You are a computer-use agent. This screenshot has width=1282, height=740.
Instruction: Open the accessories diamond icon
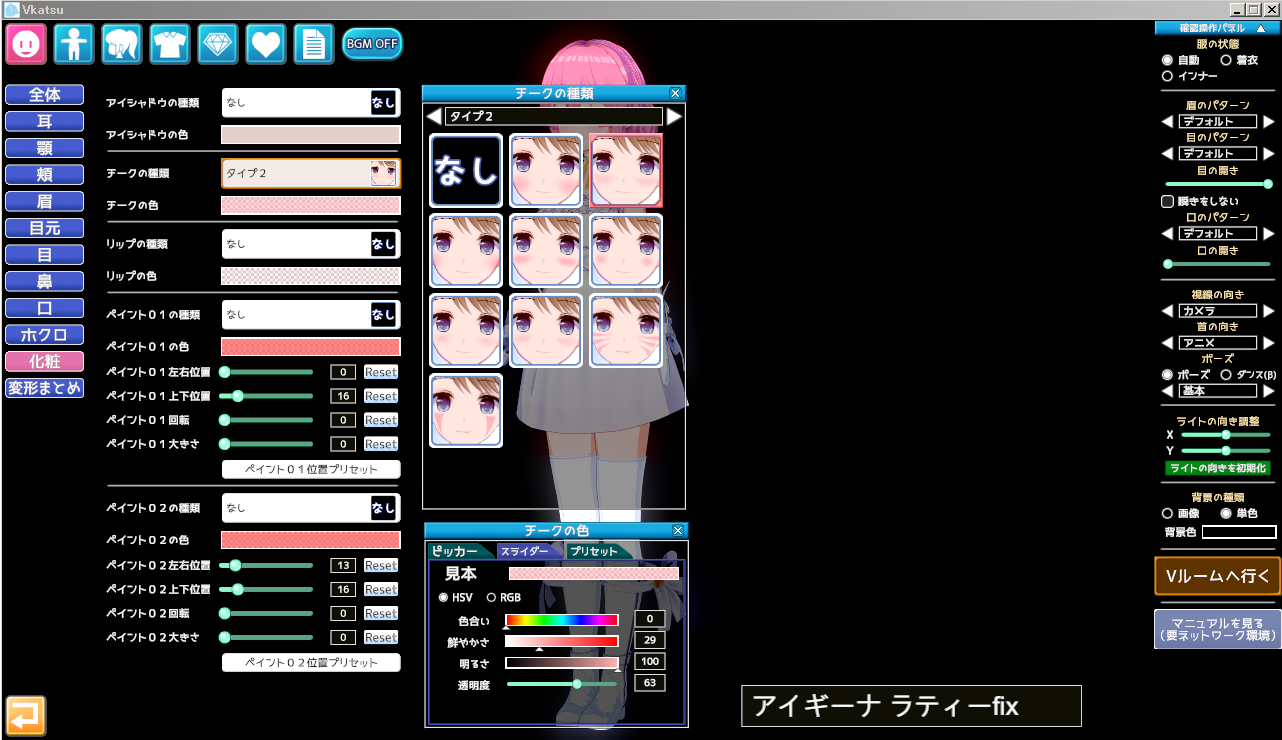coord(218,44)
